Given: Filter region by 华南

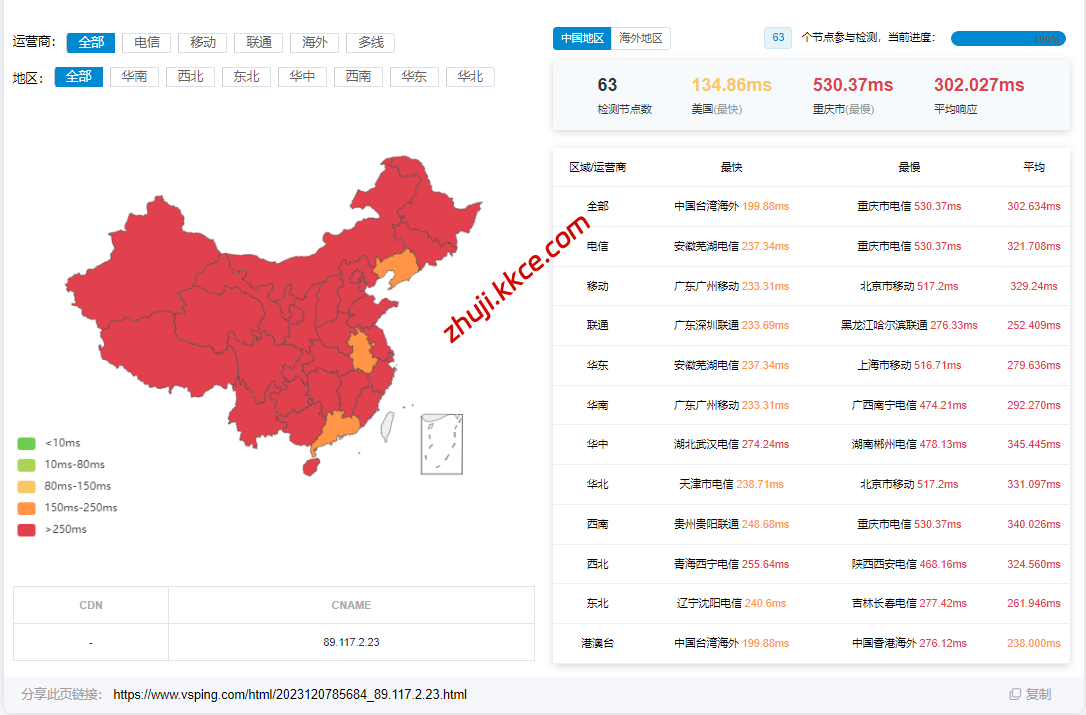Looking at the screenshot, I should click(134, 77).
